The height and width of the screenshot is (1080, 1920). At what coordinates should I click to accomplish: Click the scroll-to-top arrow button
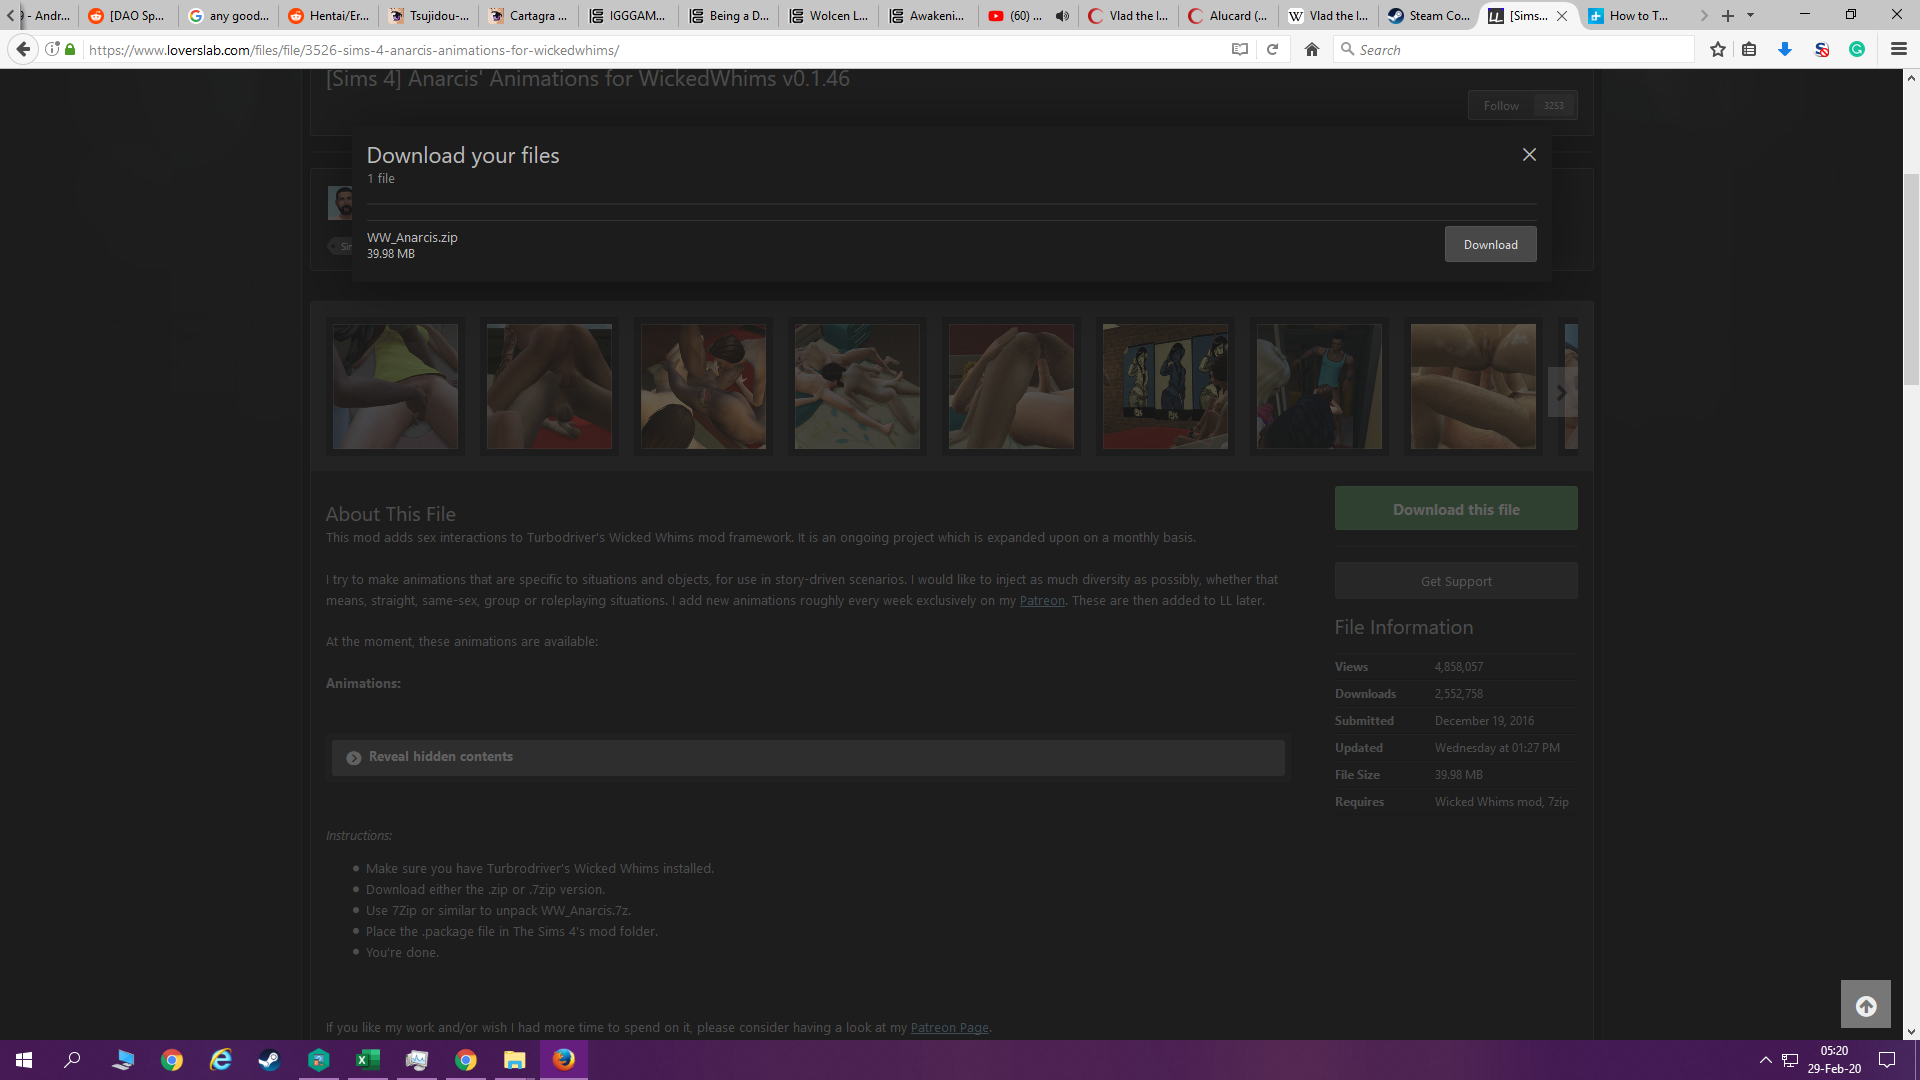pyautogui.click(x=1866, y=1005)
